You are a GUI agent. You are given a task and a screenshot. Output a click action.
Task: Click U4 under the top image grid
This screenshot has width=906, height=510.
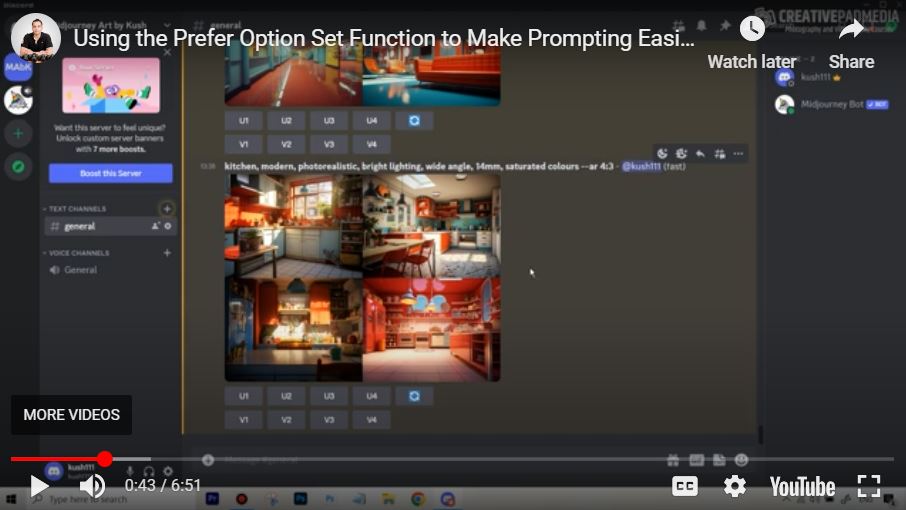click(x=372, y=121)
